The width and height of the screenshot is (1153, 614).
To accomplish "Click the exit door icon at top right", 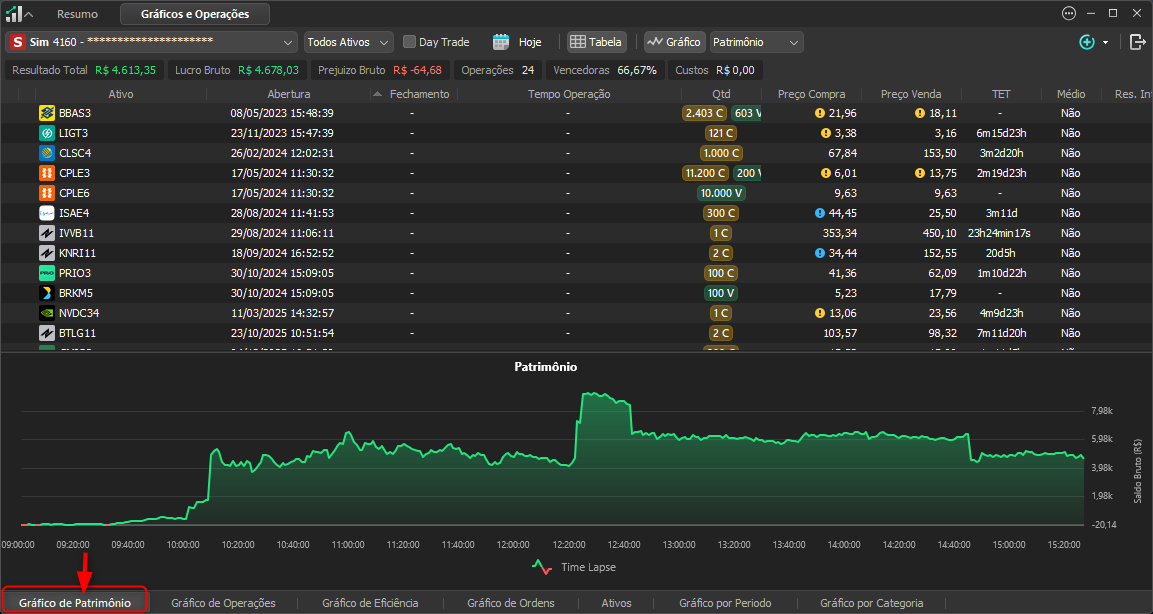I will (1138, 42).
